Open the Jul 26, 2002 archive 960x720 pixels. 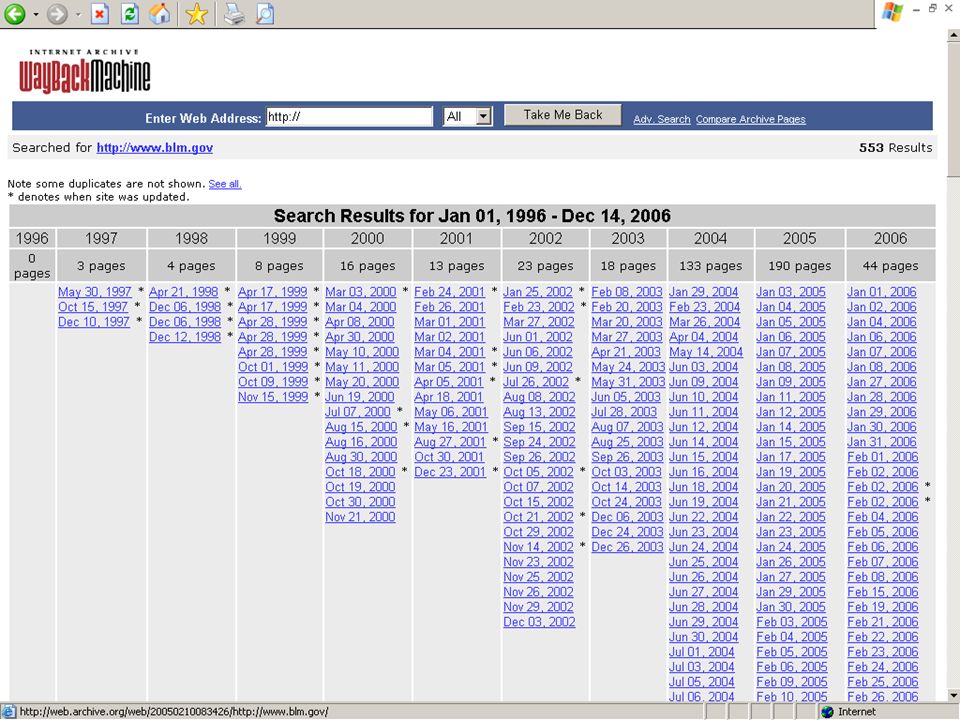click(536, 382)
